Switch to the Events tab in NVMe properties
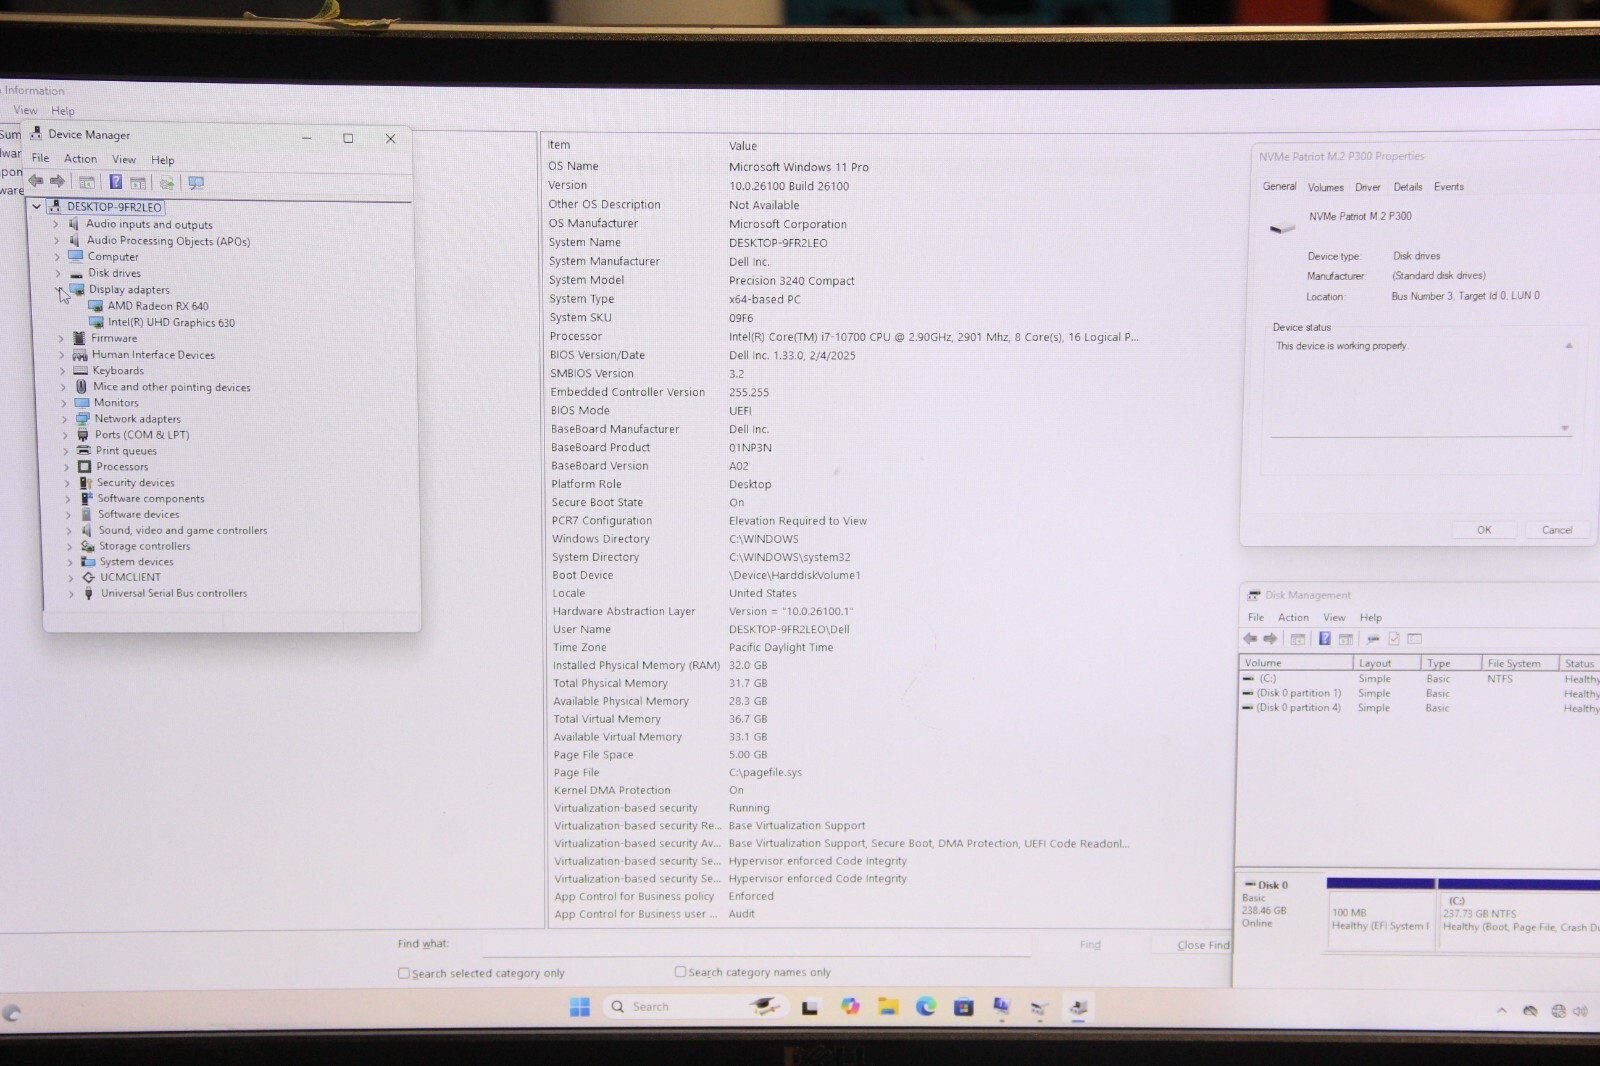Screen dimensions: 1600x1066 1449,187
